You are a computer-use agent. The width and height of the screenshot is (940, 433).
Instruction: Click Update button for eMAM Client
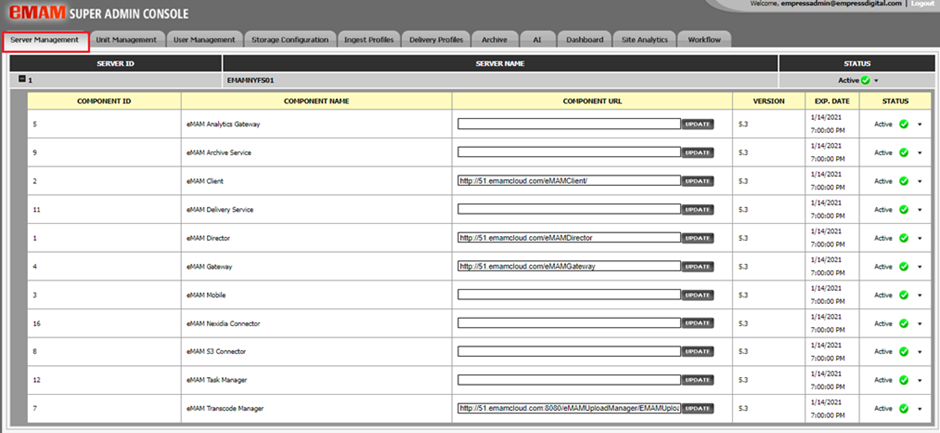pos(697,181)
